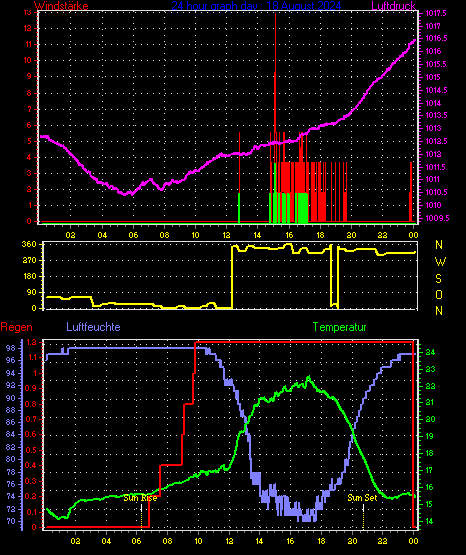Image resolution: width=466 pixels, height=555 pixels.
Task: Click the blue Luftfeuchte label
Action: pos(93,327)
